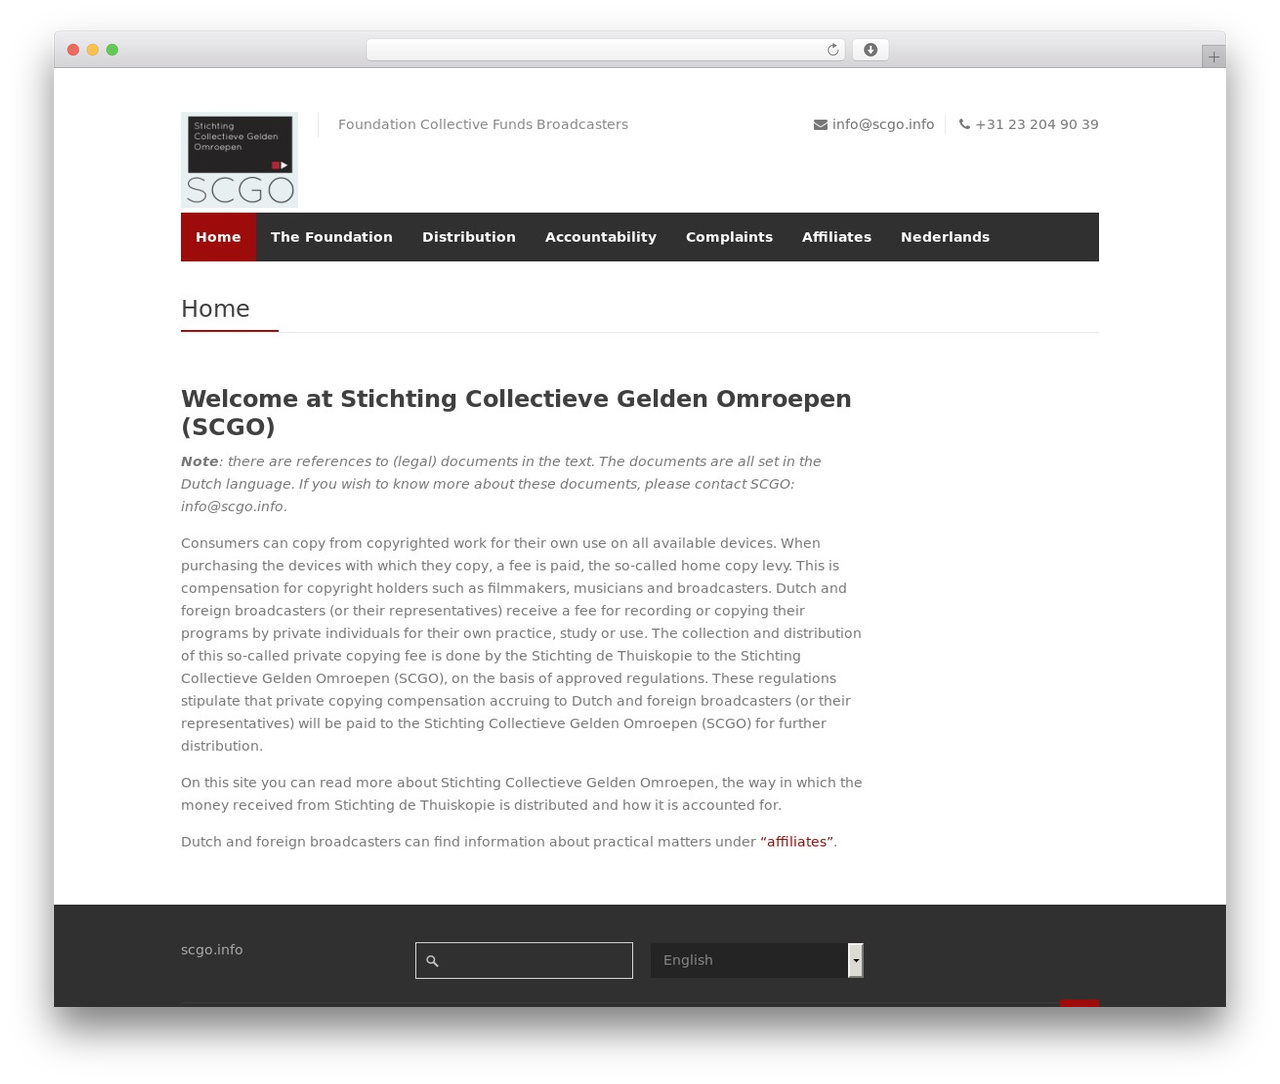Reload the page with the refresh icon
The image size is (1280, 1084).
tap(833, 50)
